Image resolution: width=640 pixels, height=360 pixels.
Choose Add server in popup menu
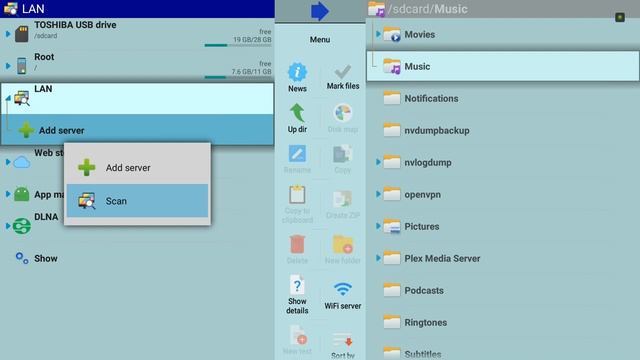pos(138,167)
